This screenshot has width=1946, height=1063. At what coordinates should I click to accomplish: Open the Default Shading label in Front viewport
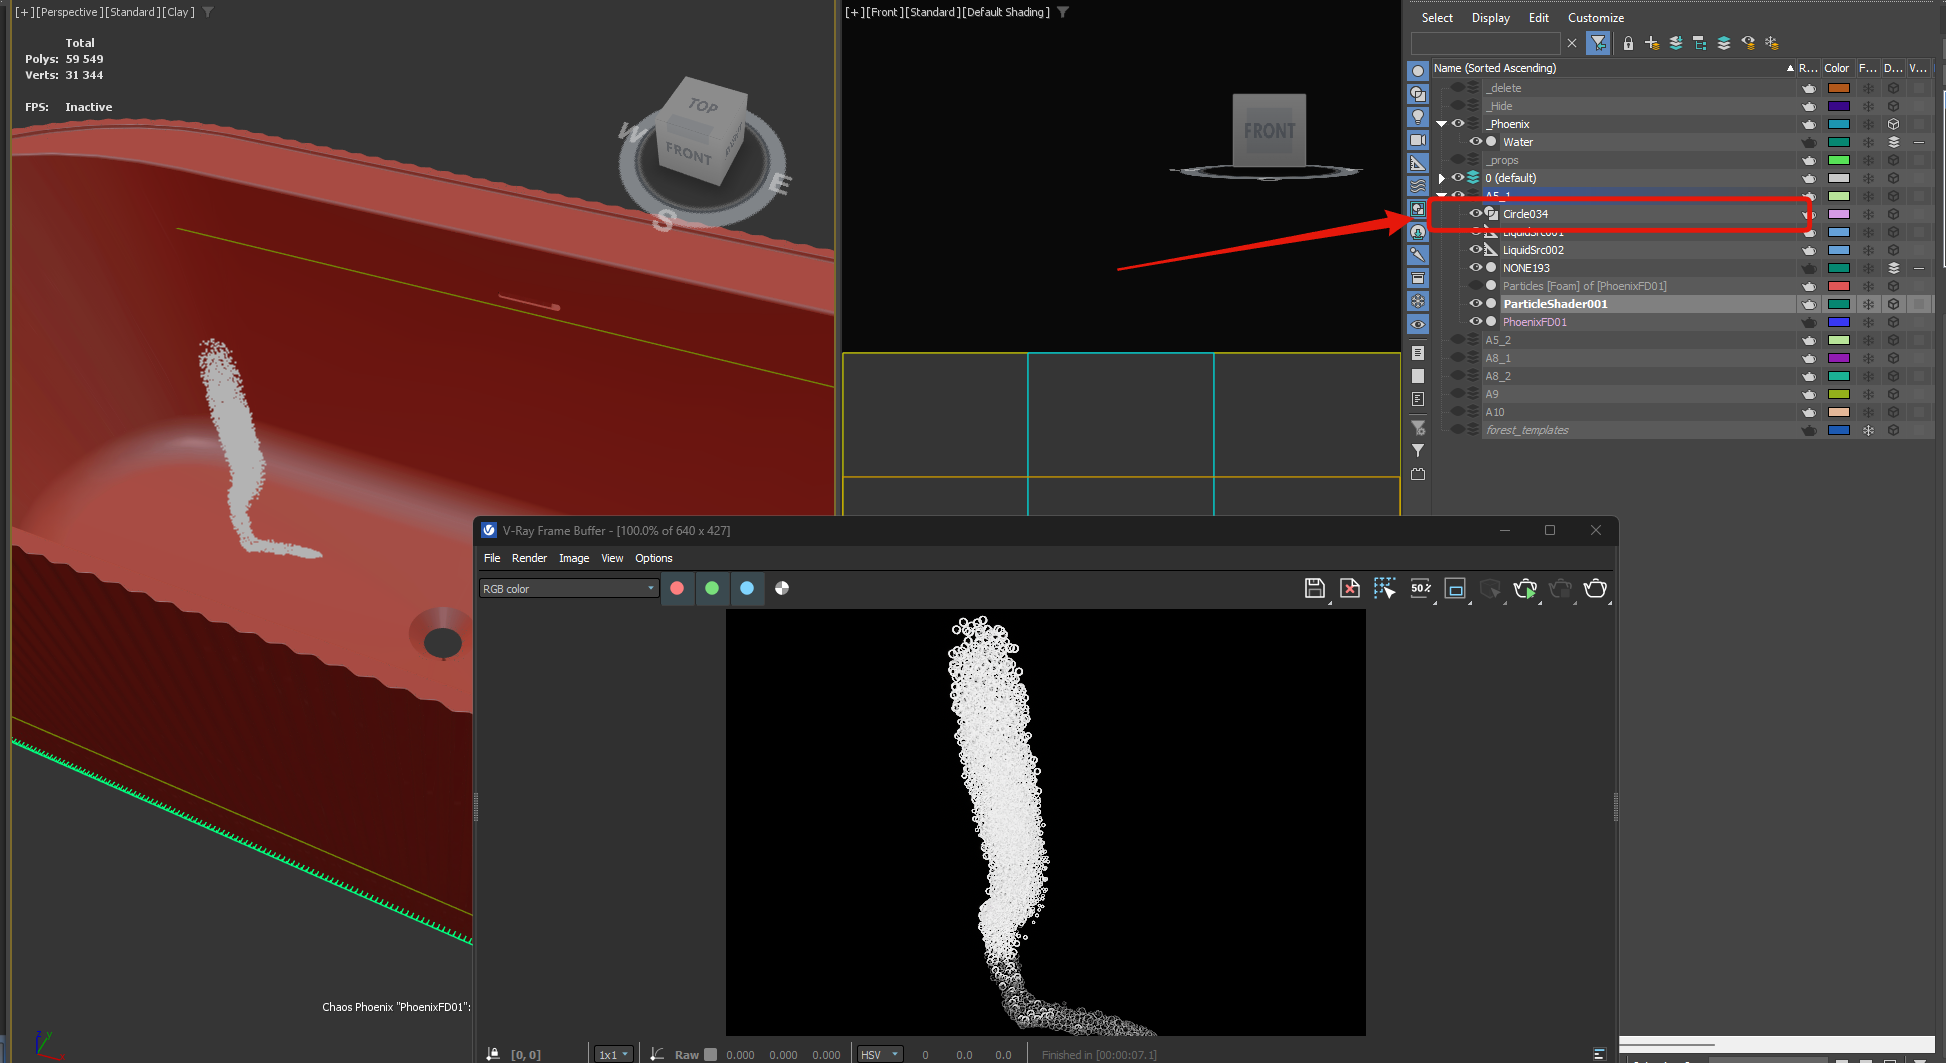1007,12
